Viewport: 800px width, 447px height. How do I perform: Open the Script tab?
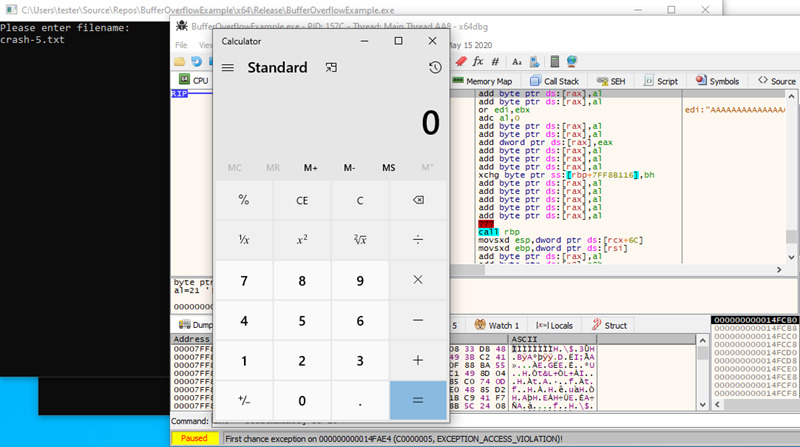pyautogui.click(x=661, y=81)
